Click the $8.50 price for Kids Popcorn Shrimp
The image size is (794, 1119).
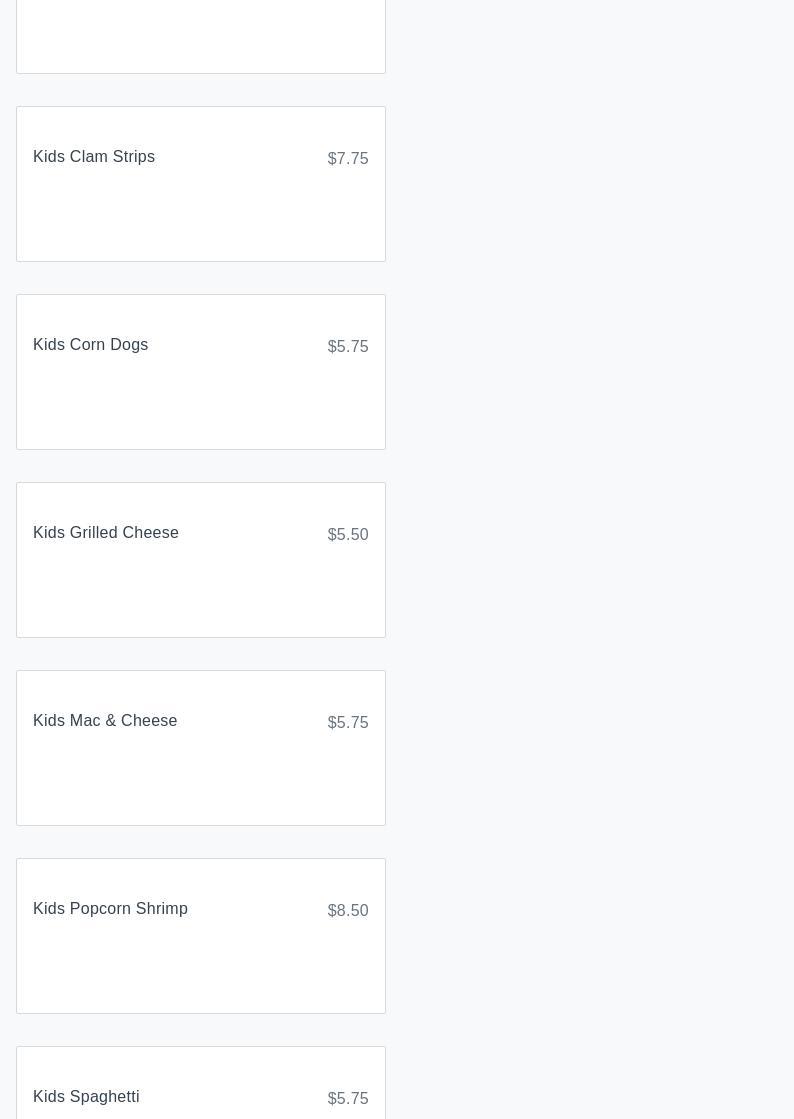(348, 911)
